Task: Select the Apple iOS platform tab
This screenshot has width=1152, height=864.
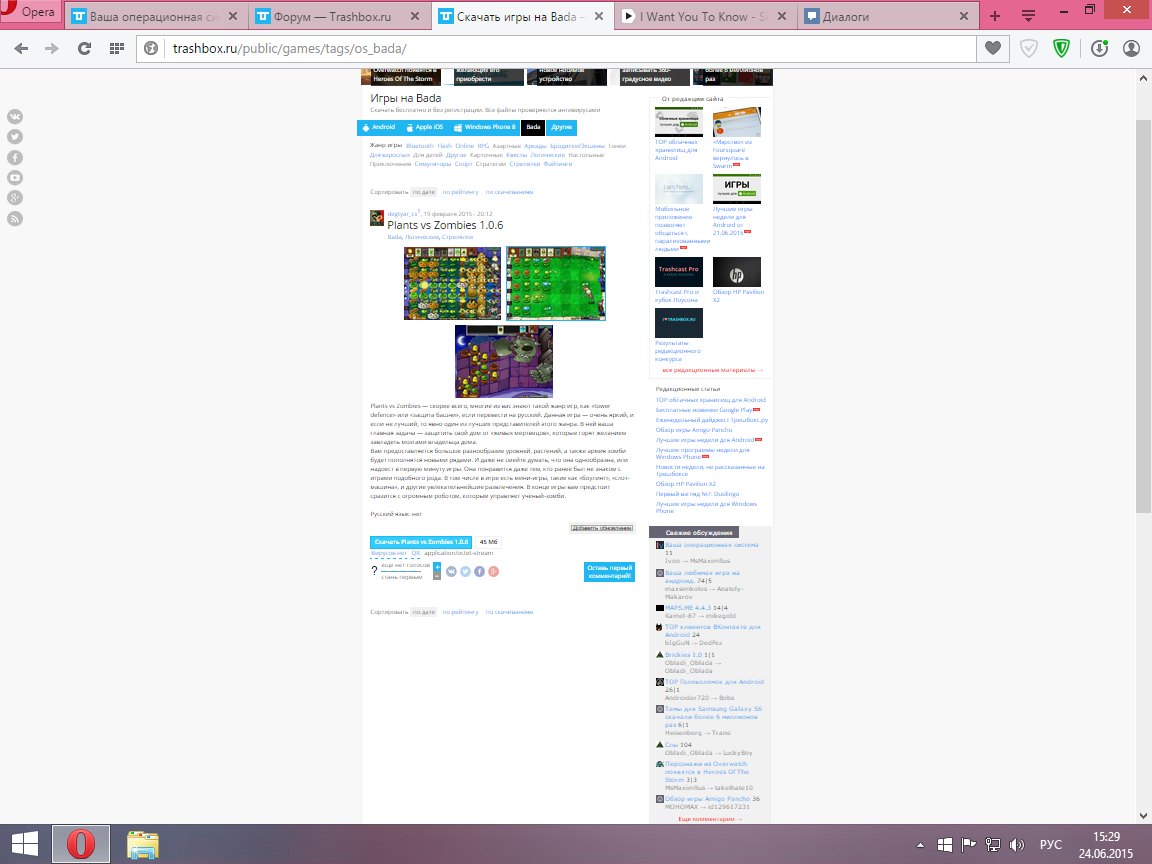Action: 424,127
